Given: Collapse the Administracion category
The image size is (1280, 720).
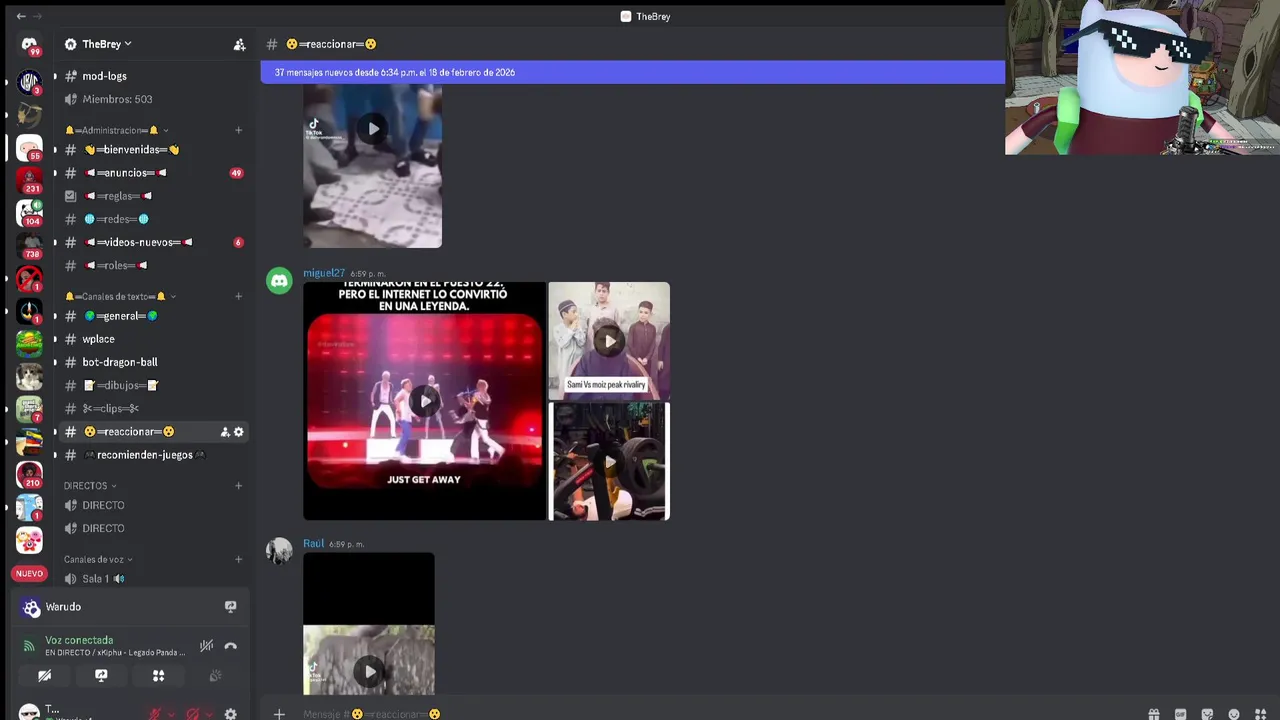Looking at the screenshot, I should tap(116, 130).
